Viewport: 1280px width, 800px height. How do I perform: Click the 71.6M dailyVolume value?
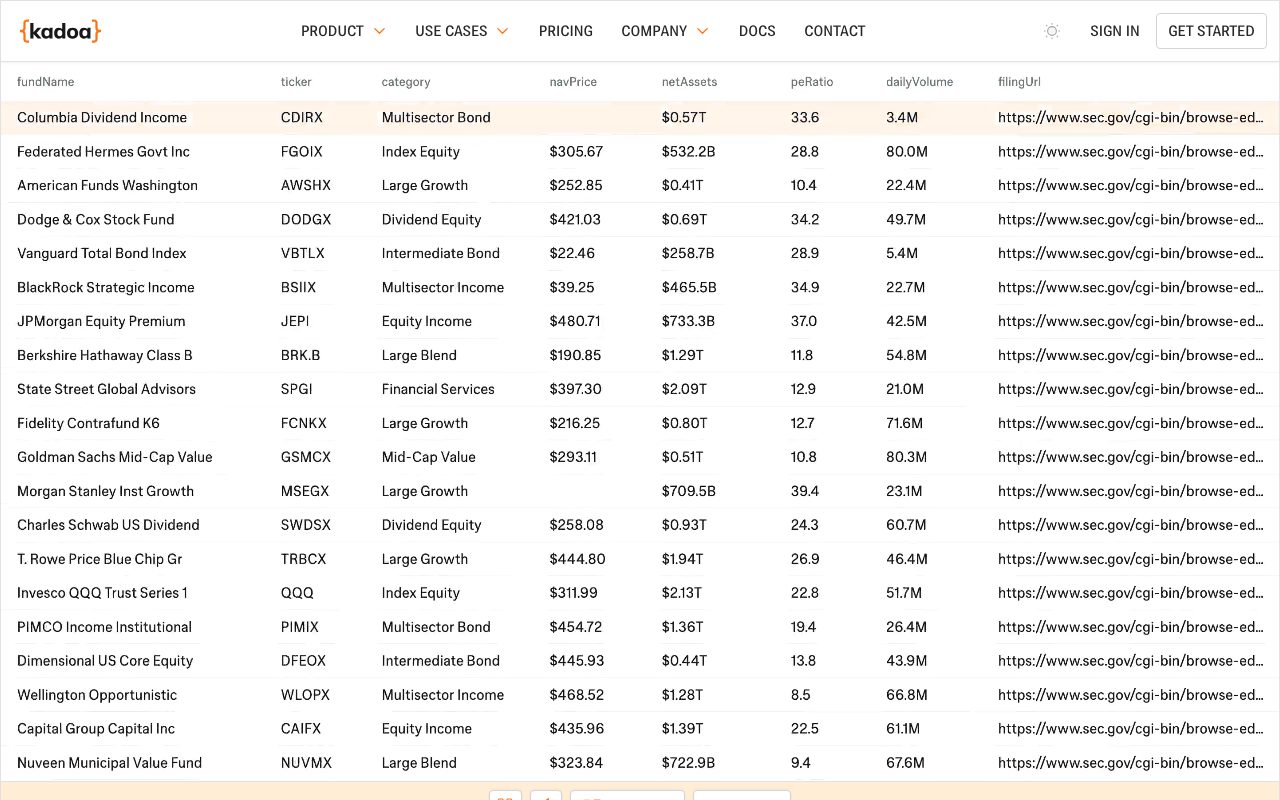tap(905, 423)
